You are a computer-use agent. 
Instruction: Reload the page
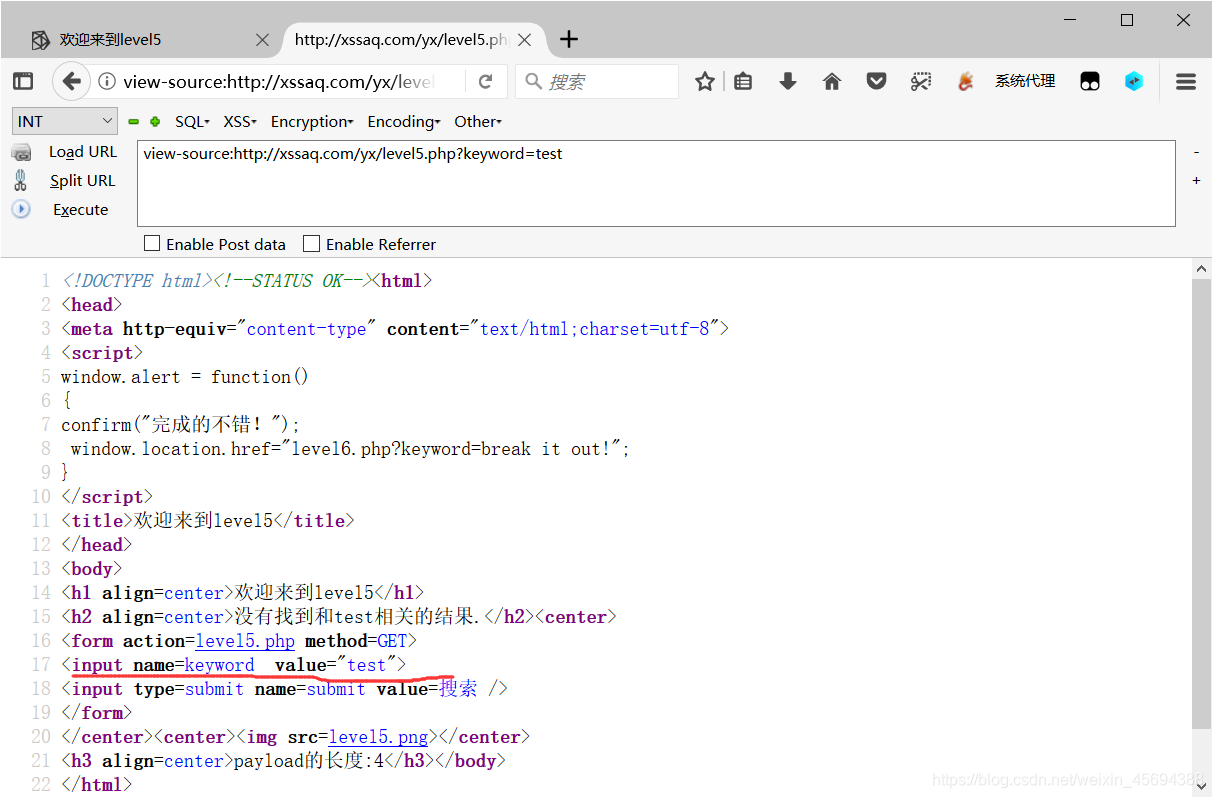486,82
